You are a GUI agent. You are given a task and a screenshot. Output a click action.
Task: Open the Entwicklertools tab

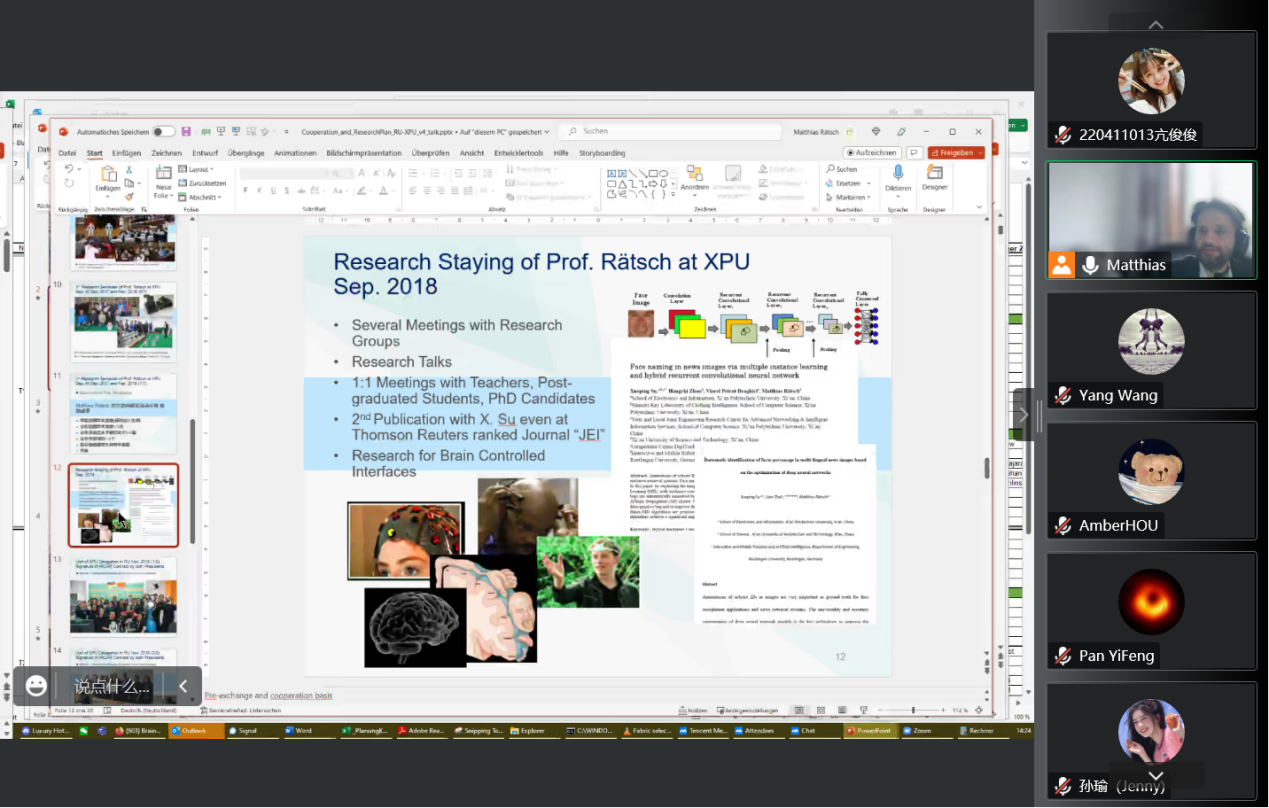[519, 153]
